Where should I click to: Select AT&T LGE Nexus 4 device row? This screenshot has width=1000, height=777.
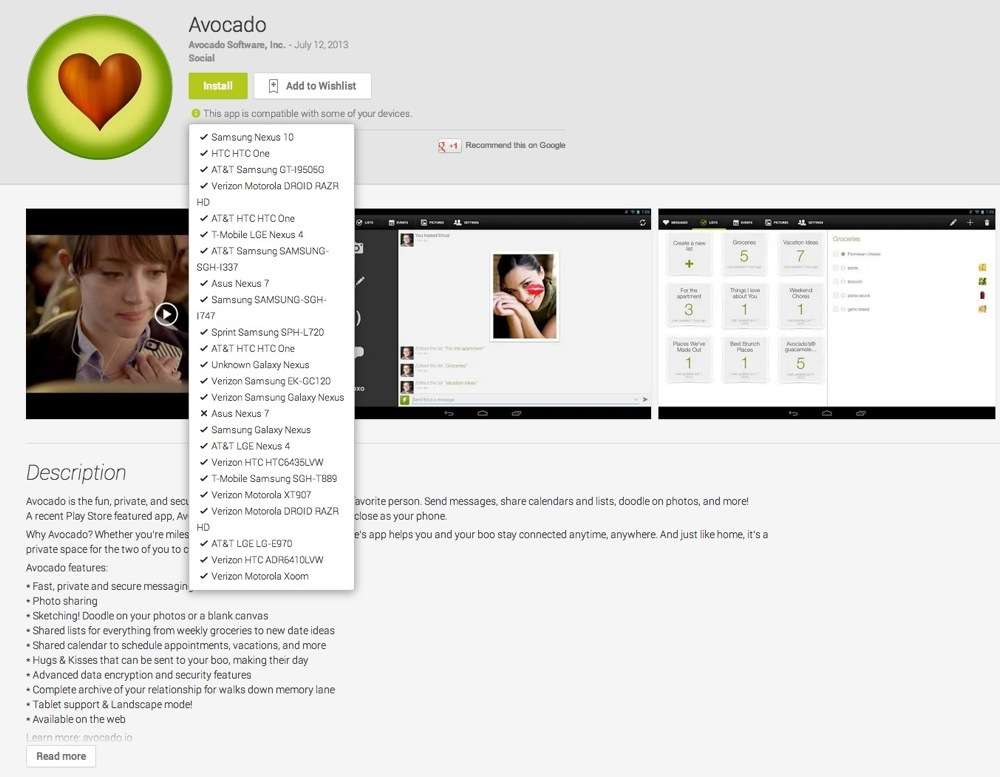click(245, 446)
